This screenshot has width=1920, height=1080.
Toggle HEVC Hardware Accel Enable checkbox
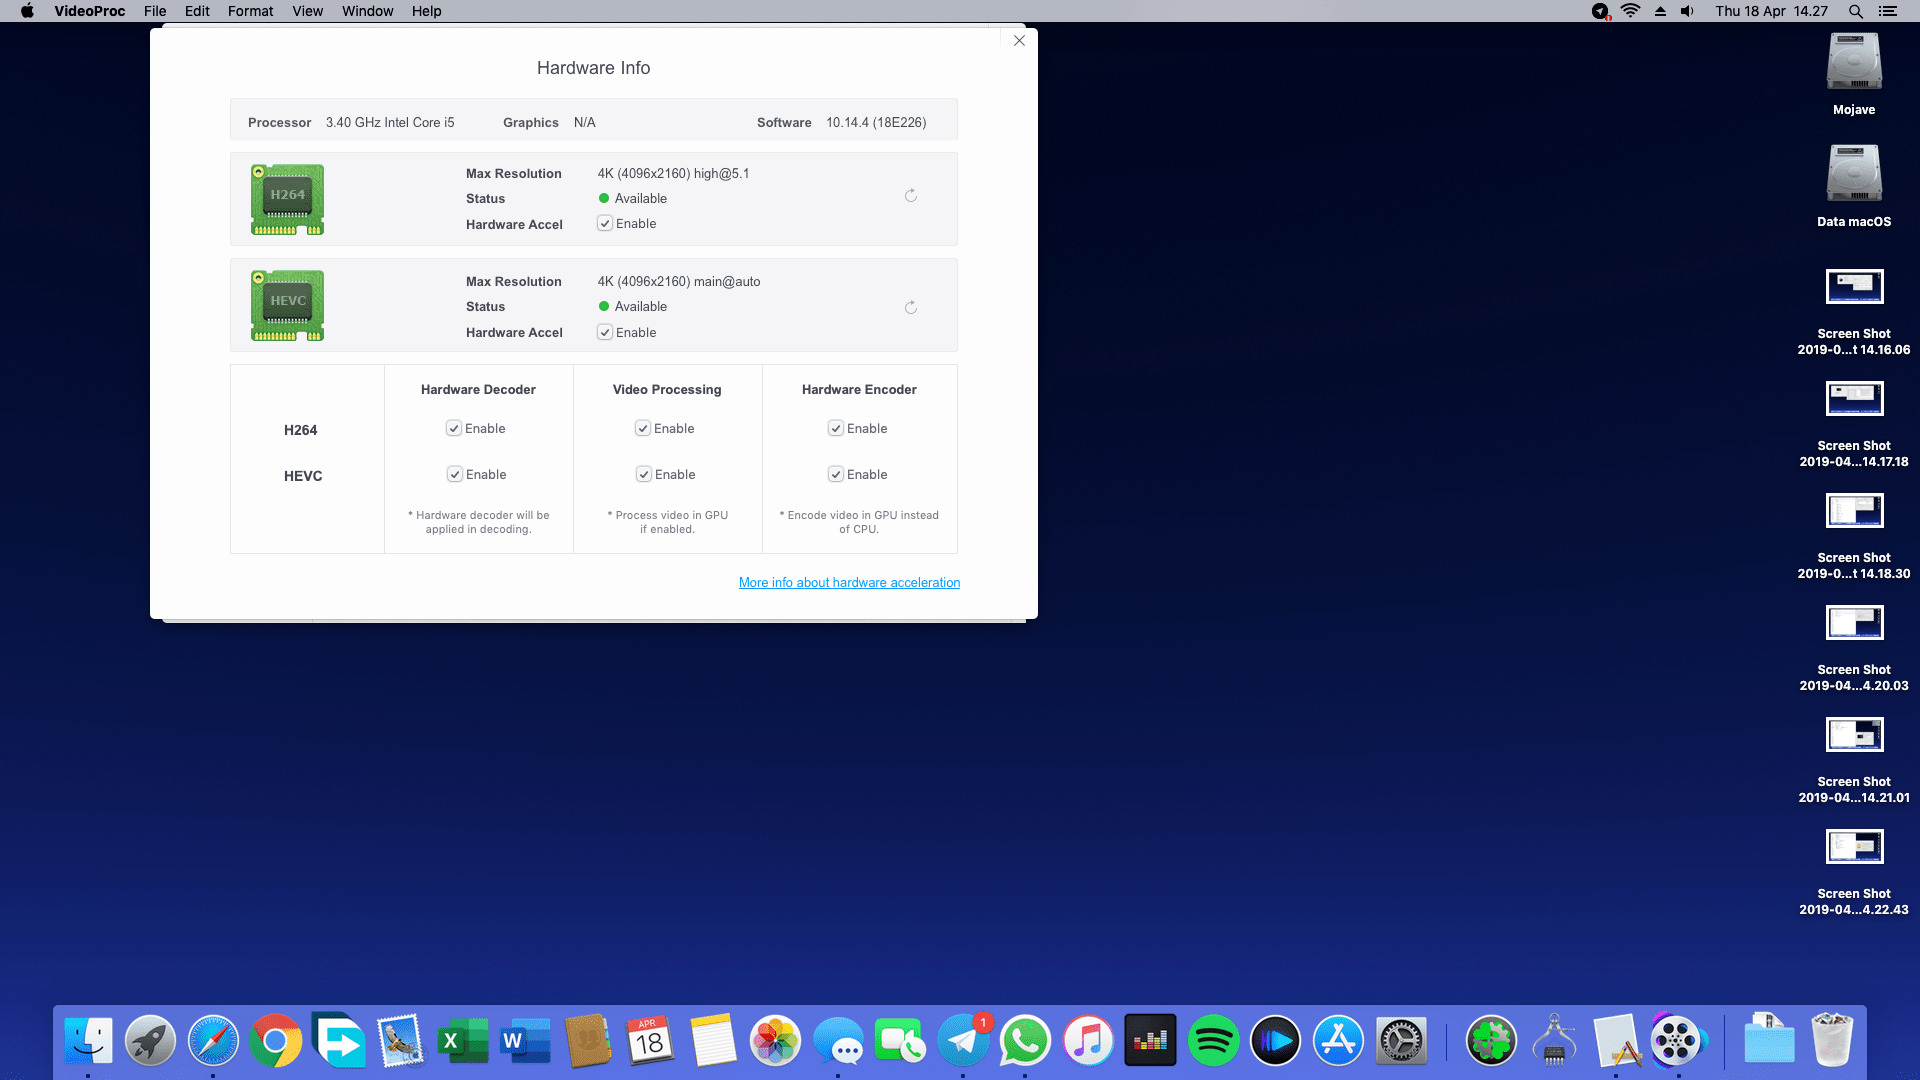coord(605,333)
